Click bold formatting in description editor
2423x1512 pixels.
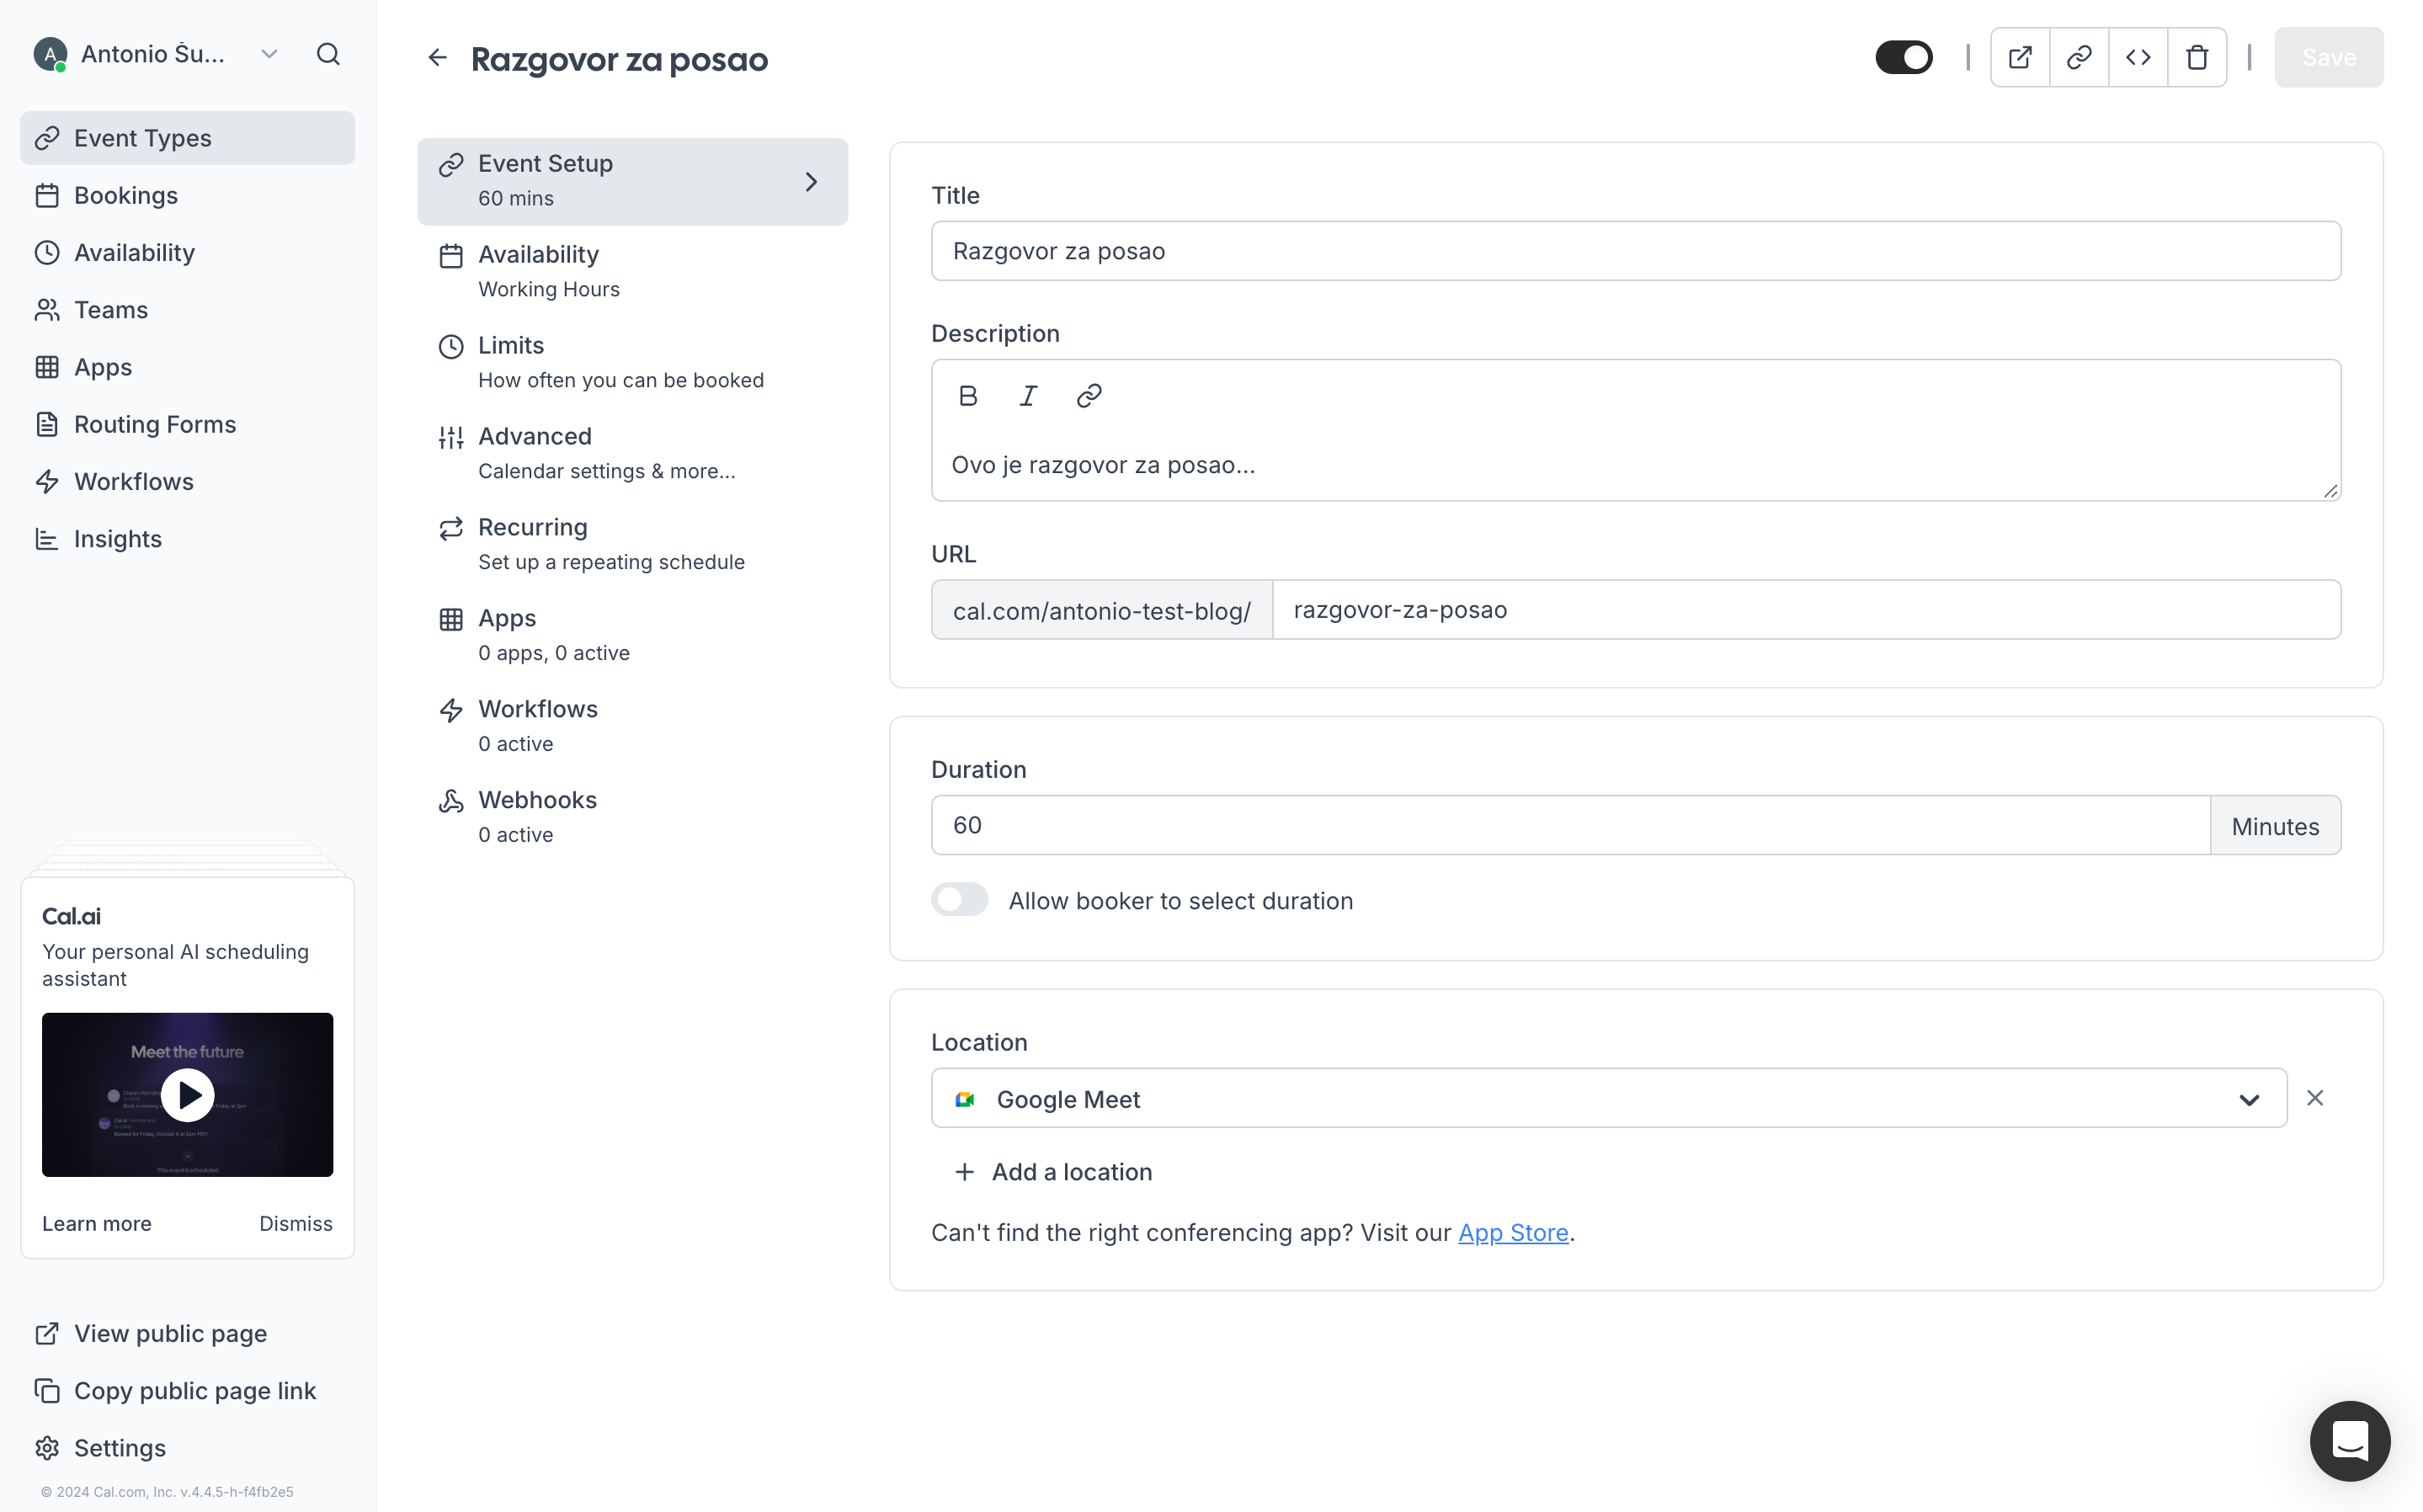point(967,395)
